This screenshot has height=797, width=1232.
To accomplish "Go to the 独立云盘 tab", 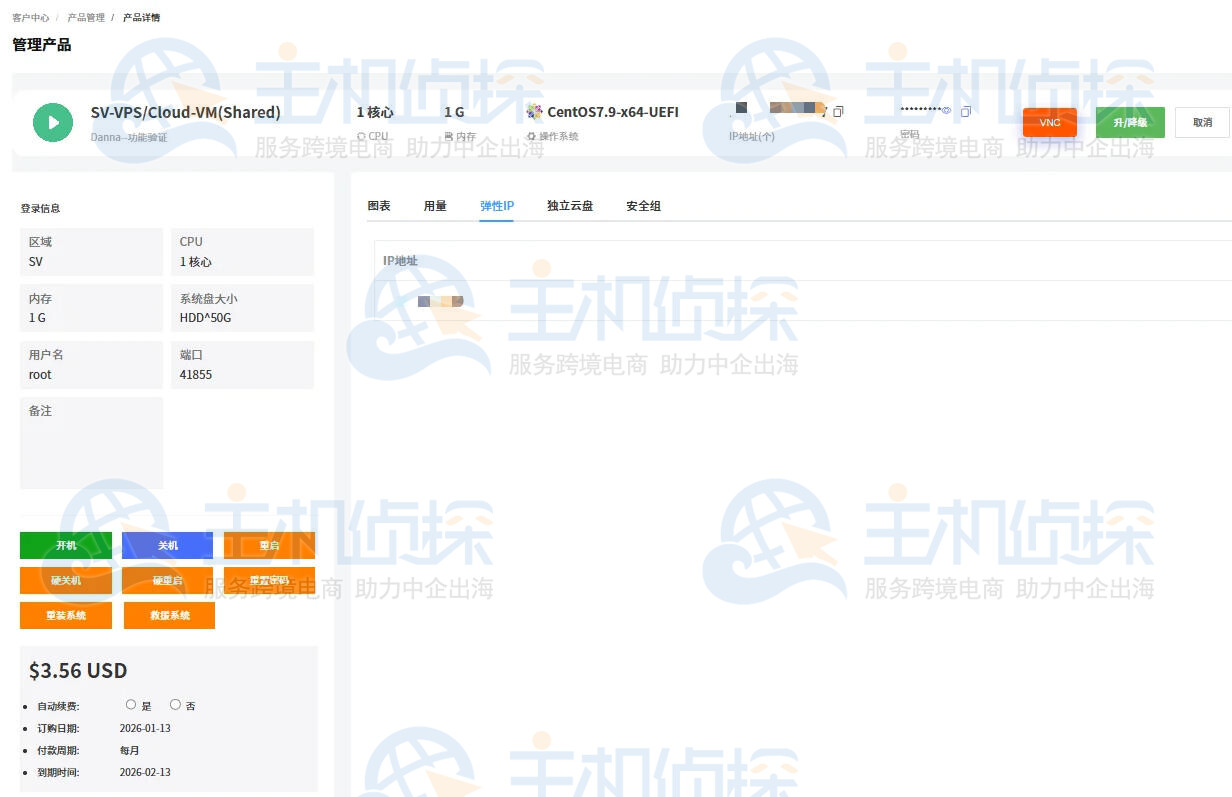I will point(570,206).
